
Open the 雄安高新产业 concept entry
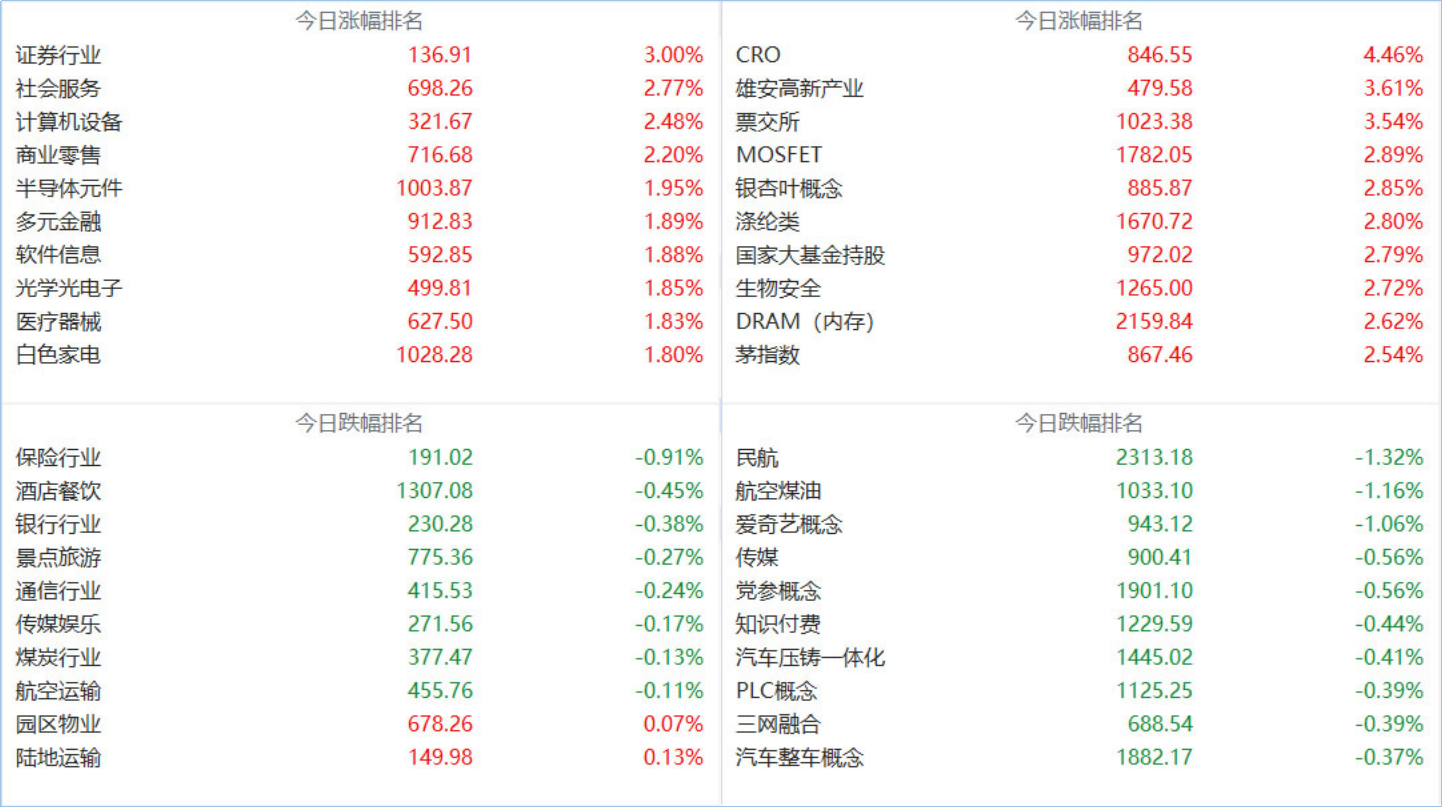click(1080, 88)
